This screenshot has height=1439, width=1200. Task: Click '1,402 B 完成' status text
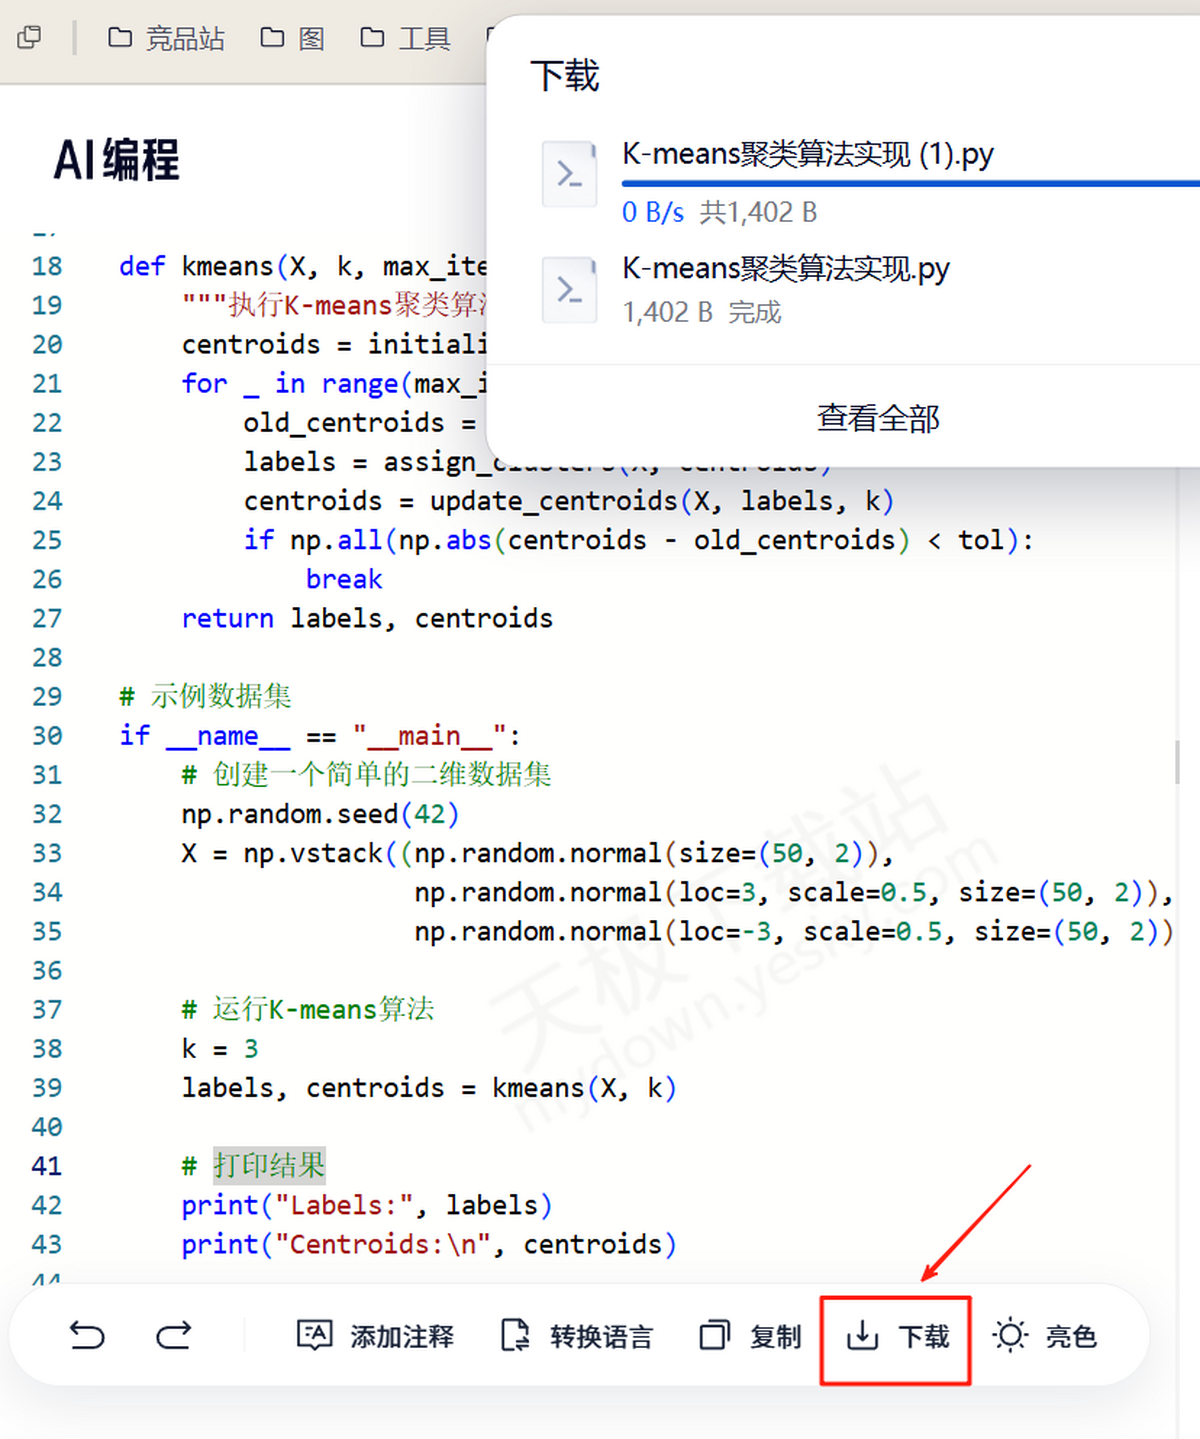click(702, 312)
